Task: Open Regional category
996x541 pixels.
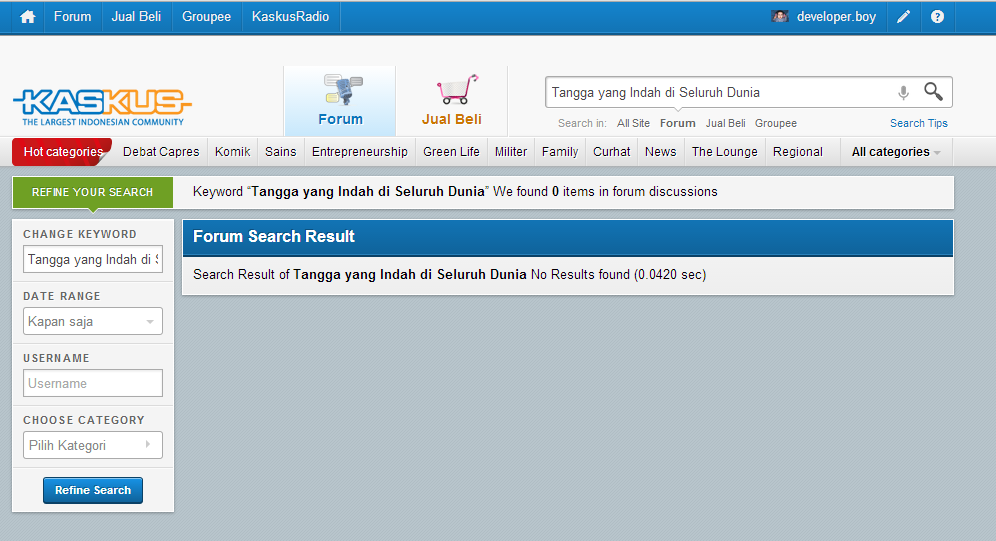Action: (798, 152)
